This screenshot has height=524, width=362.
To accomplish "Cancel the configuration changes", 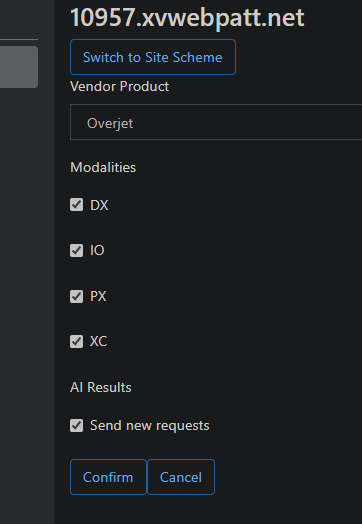I will 181,477.
